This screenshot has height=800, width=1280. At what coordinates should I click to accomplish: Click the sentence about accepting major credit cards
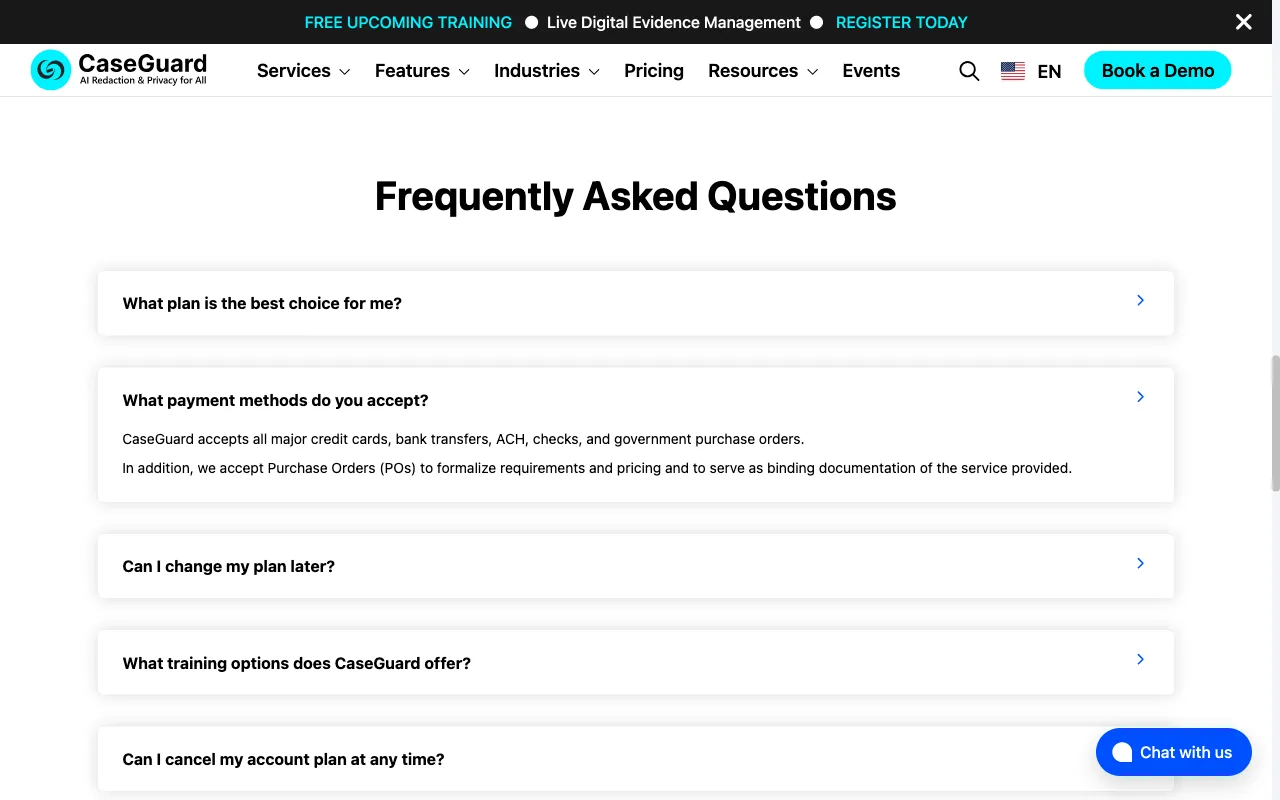(463, 439)
